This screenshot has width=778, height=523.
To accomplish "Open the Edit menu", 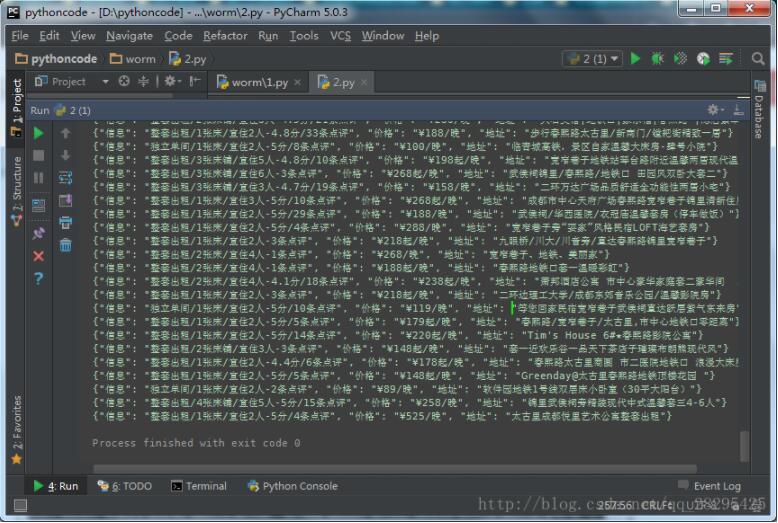I will tap(49, 36).
